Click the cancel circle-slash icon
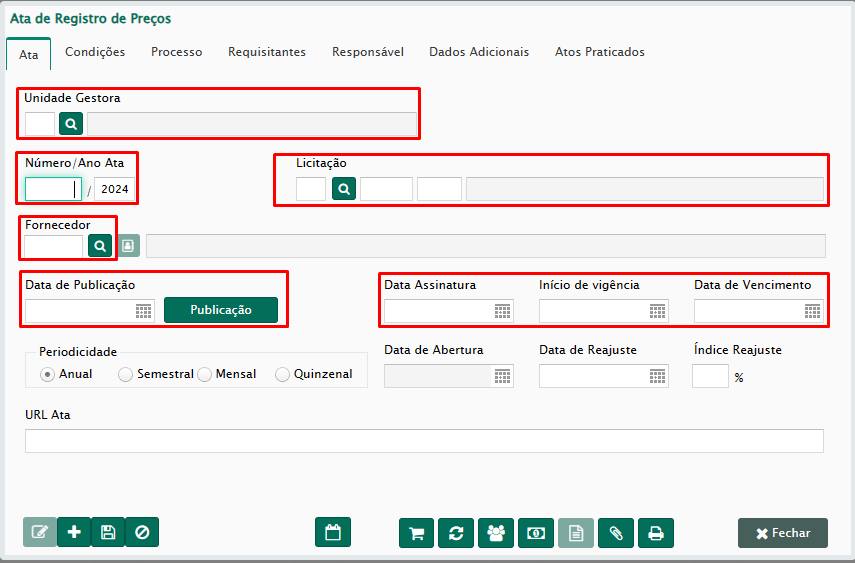 click(x=142, y=532)
